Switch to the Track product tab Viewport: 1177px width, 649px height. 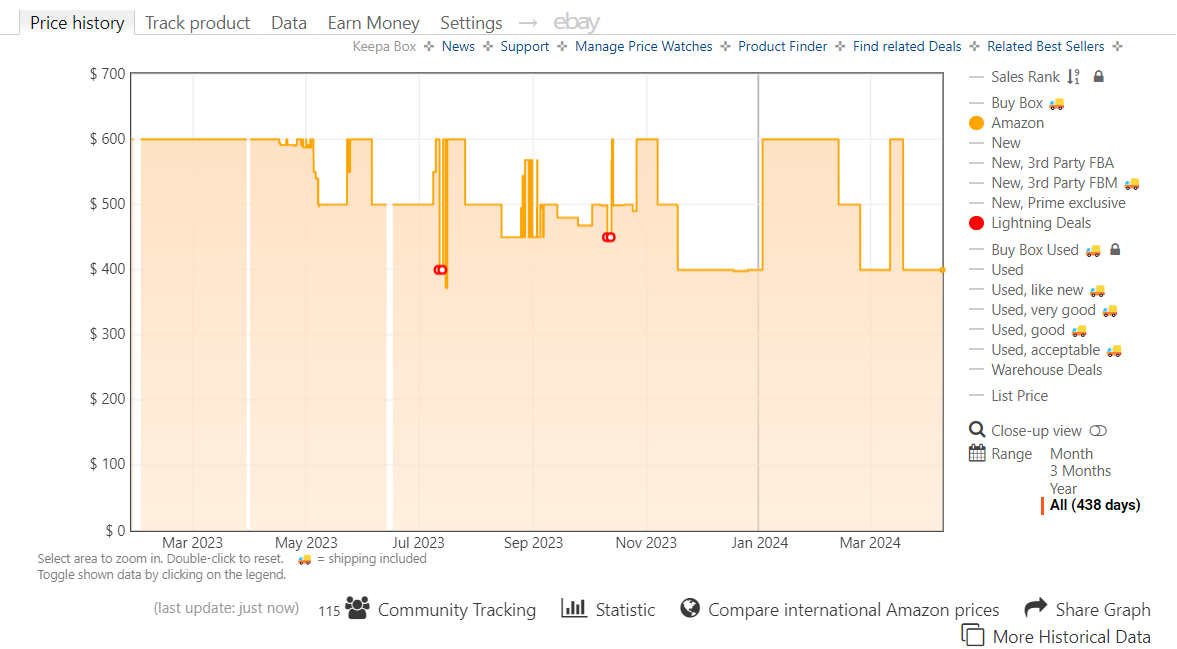197,22
